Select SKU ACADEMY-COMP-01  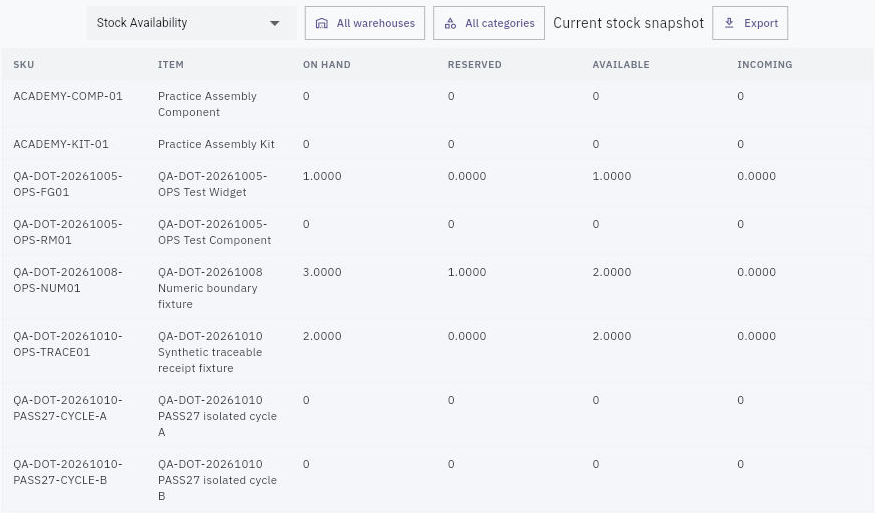pyautogui.click(x=68, y=96)
